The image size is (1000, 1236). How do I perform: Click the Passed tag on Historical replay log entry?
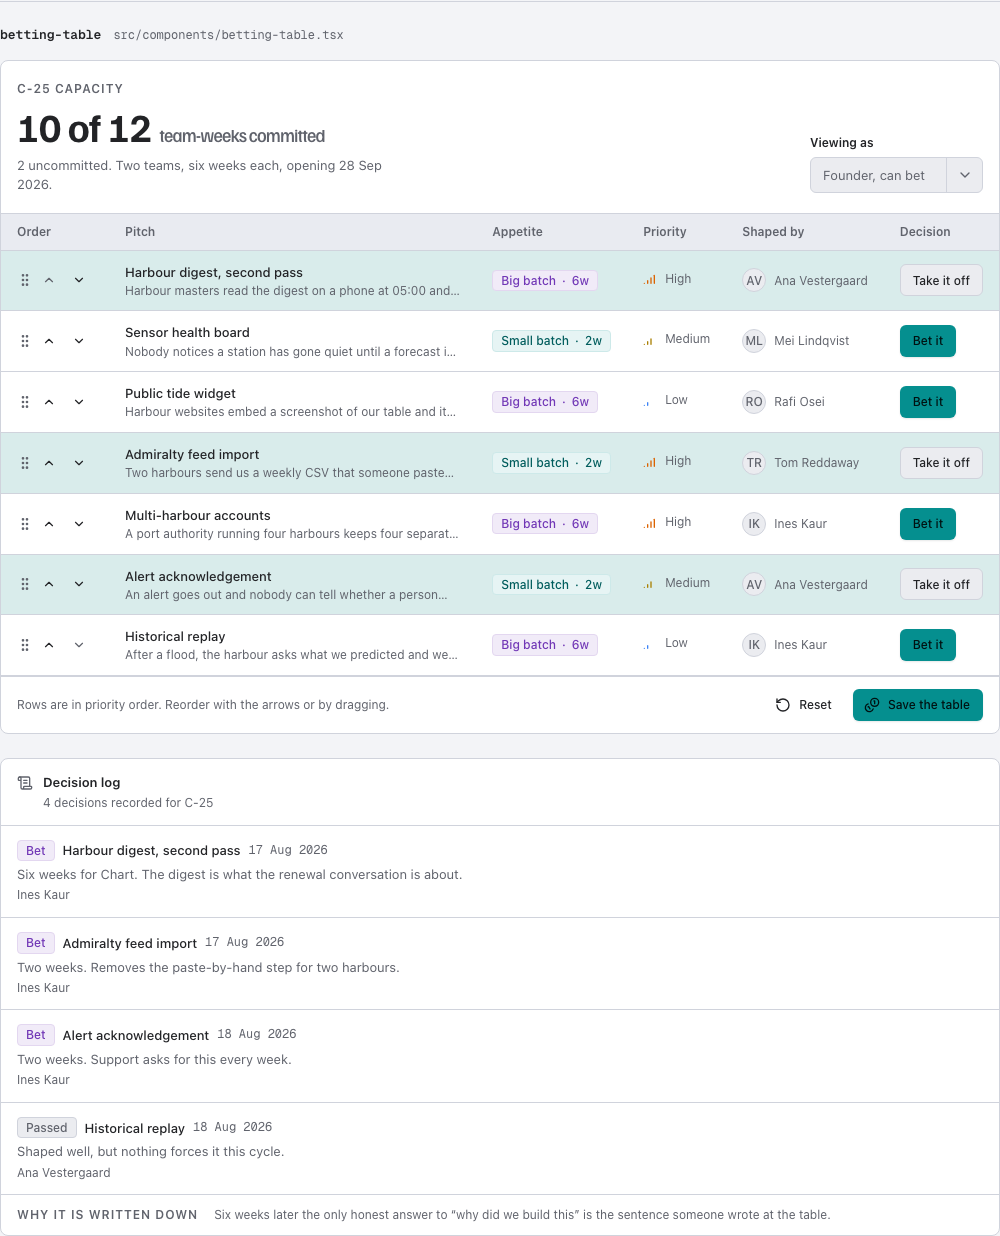(x=47, y=1128)
